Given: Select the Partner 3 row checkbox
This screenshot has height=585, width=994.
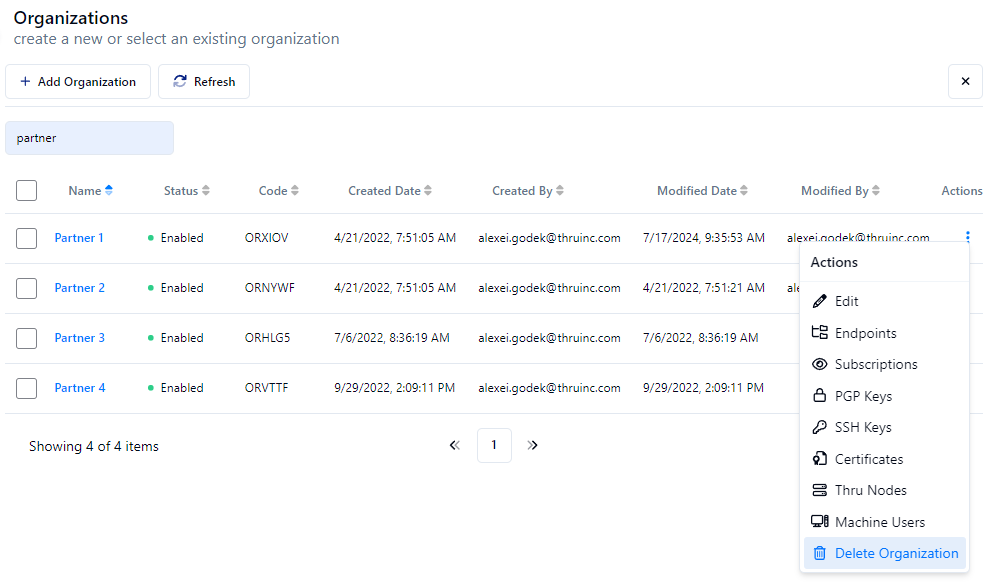Looking at the screenshot, I should (27, 338).
